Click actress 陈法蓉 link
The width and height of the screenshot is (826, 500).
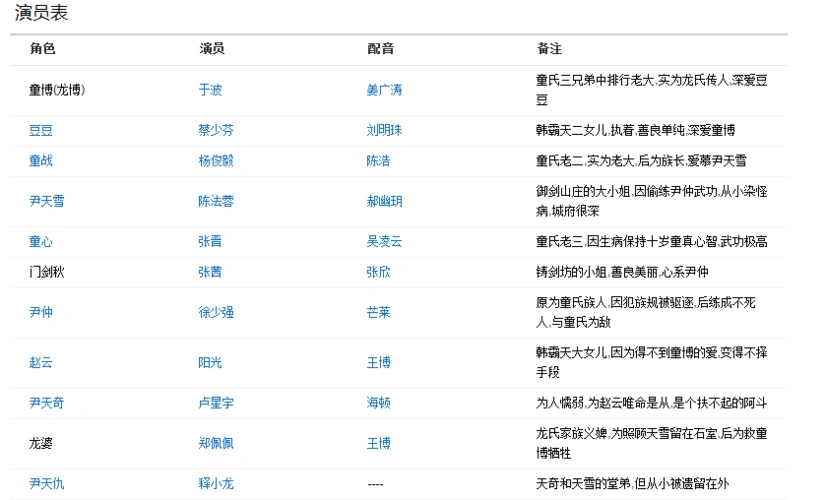pos(216,201)
